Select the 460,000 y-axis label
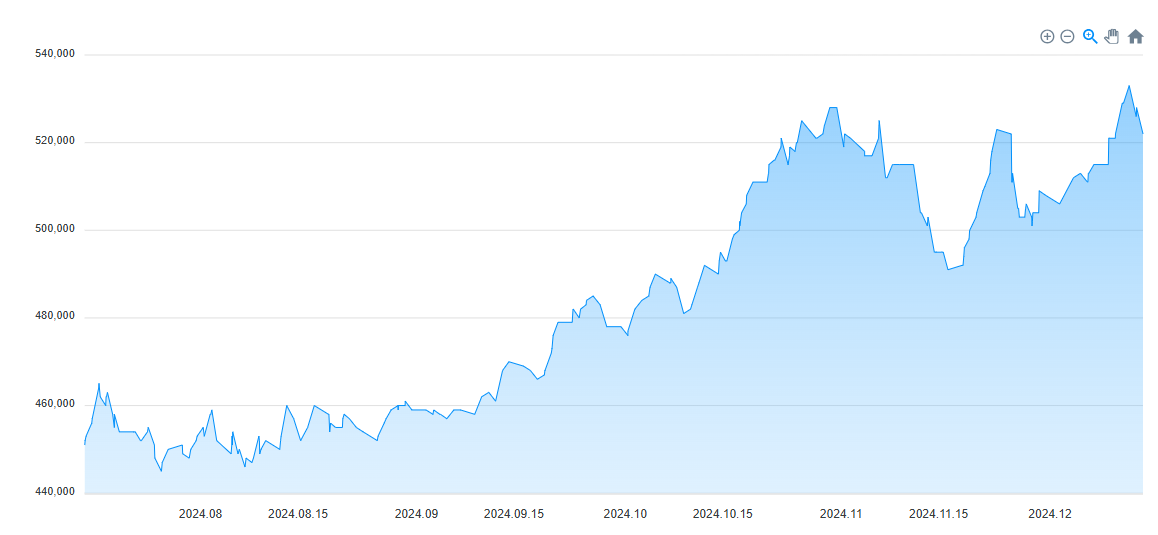This screenshot has height=535, width=1158. [x=55, y=404]
